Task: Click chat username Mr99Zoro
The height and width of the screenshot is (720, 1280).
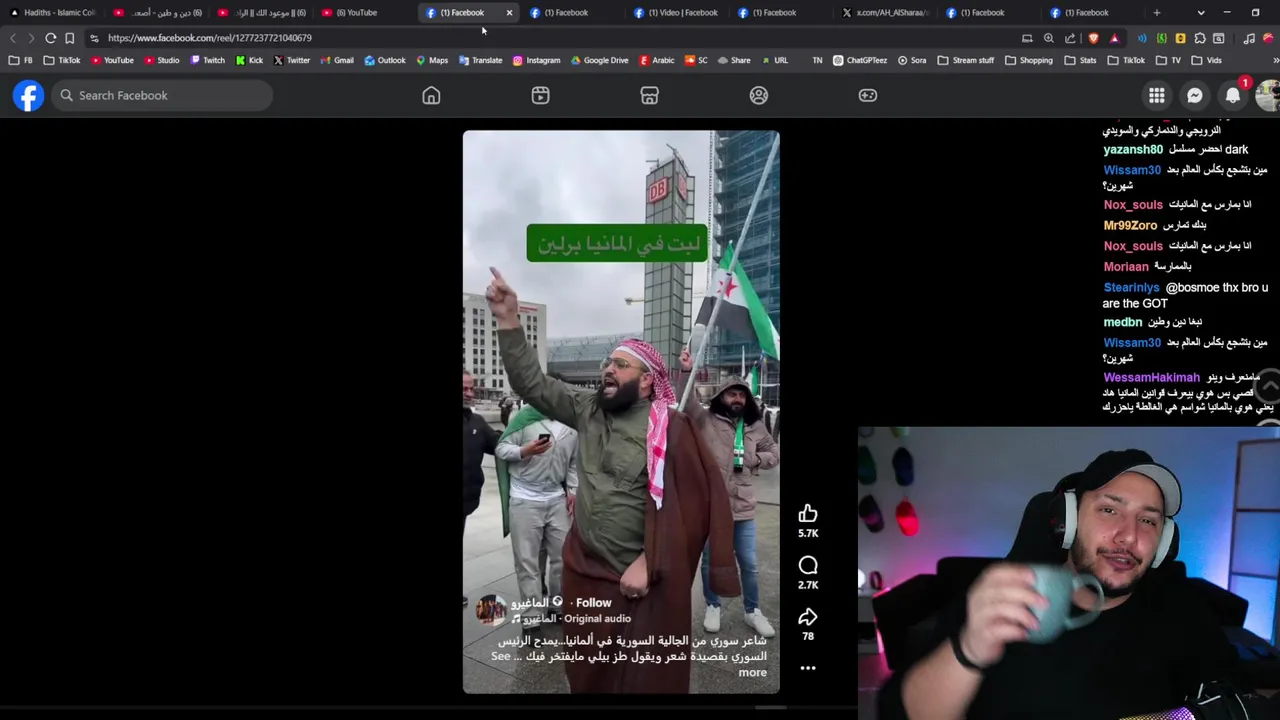Action: 1130,226
